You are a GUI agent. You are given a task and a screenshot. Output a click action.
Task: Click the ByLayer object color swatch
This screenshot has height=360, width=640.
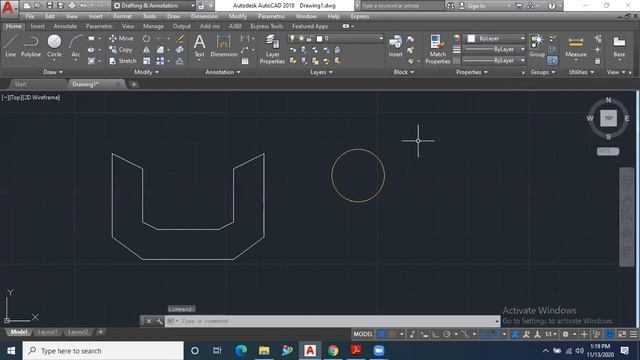[471, 38]
